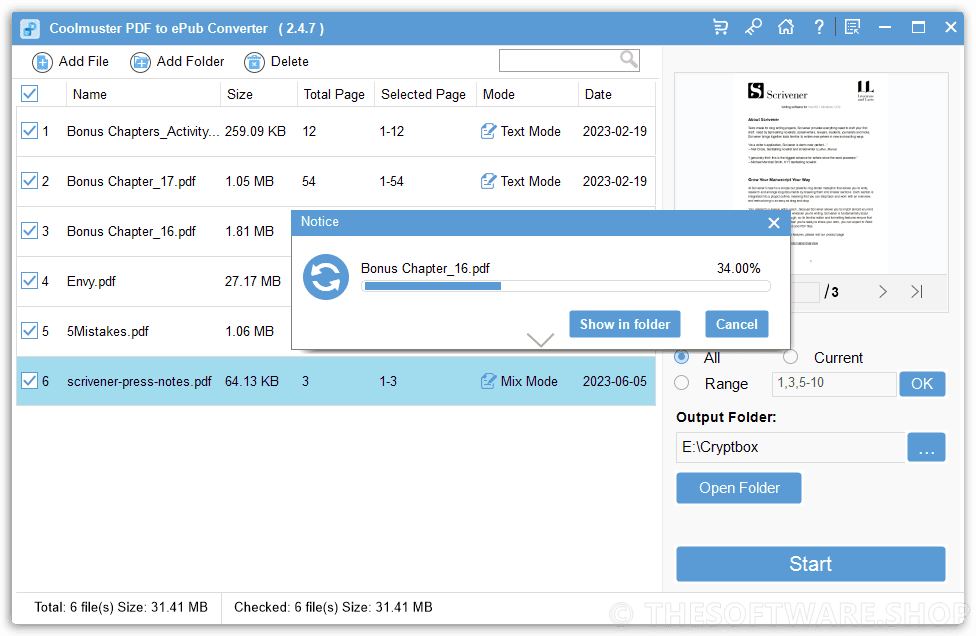
Task: Click the Delete toolbar button
Action: pyautogui.click(x=277, y=62)
